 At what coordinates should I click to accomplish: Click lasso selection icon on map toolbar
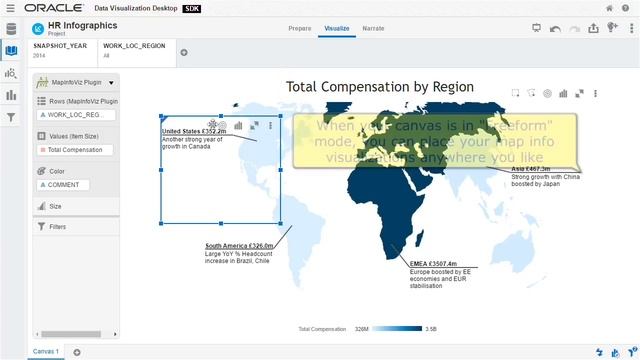click(x=531, y=93)
